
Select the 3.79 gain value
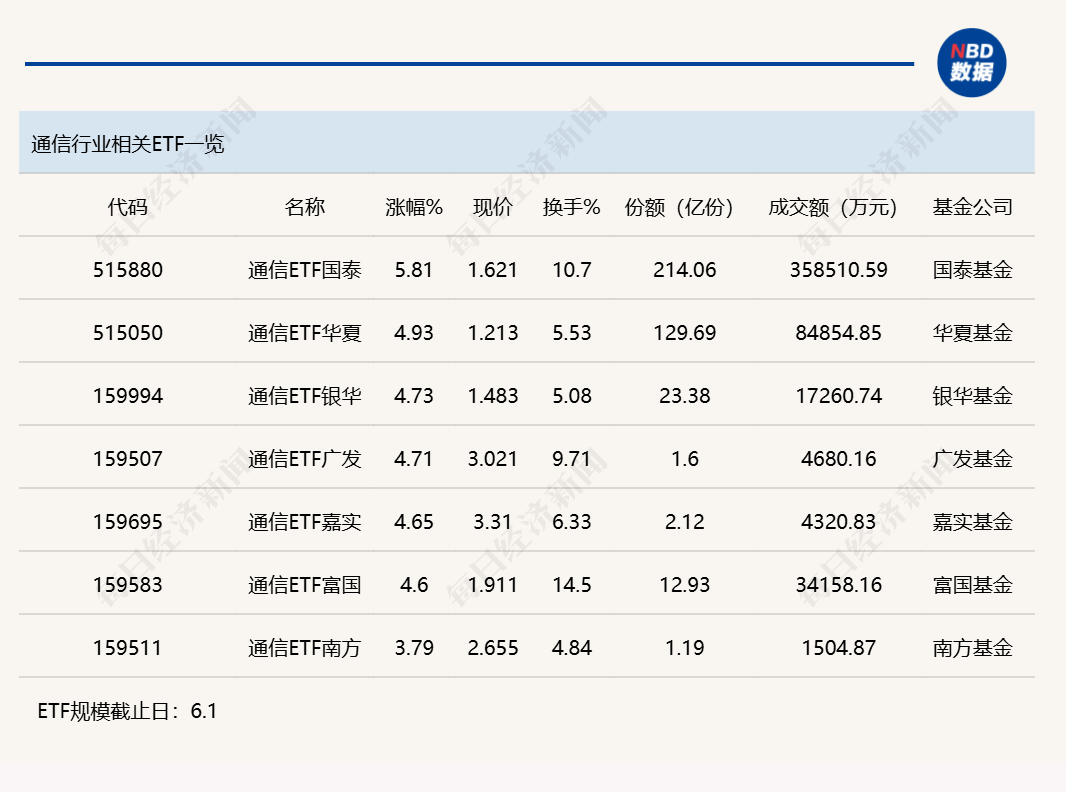414,648
